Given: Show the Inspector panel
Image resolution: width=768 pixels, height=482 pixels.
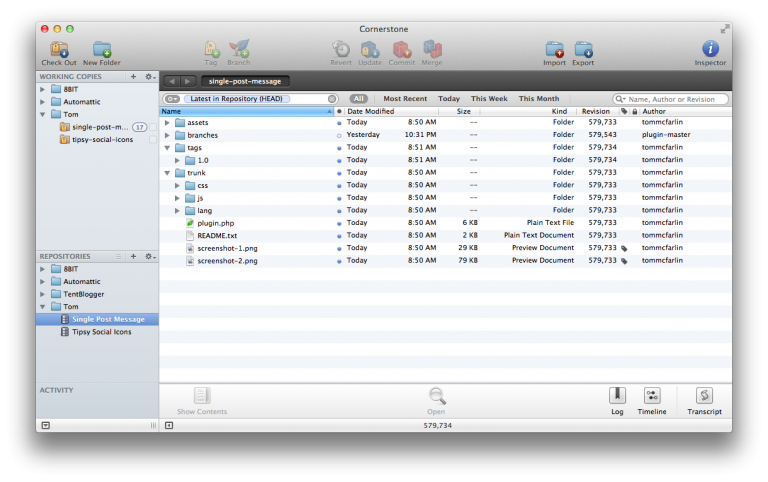Looking at the screenshot, I should point(710,49).
